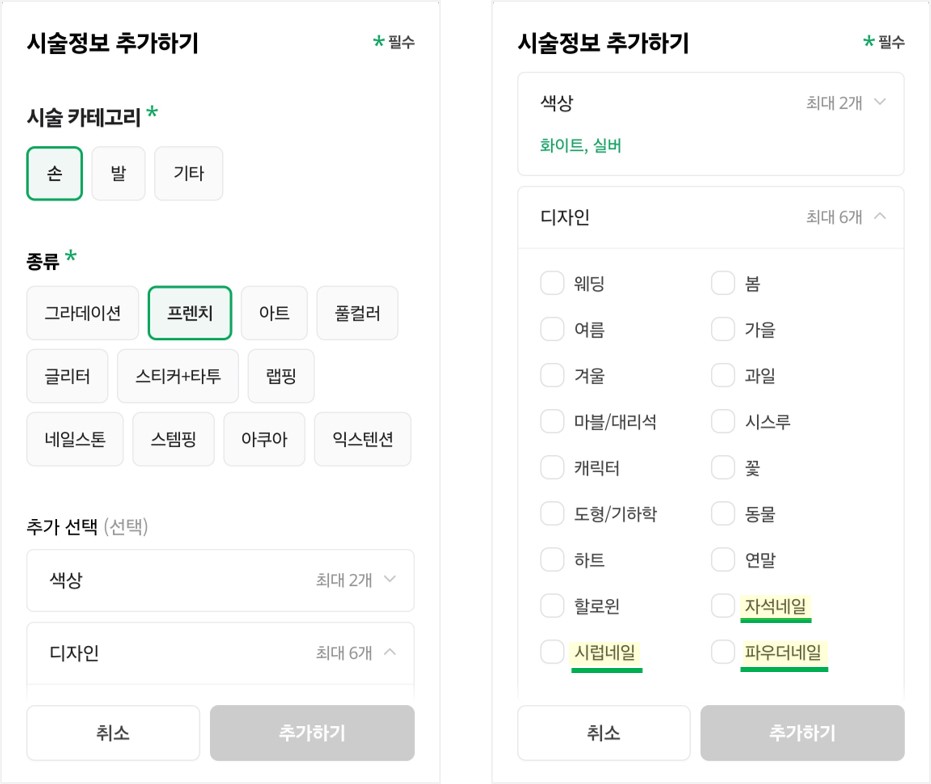
Task: Choose the 아쿠아 type chip
Action: point(264,439)
